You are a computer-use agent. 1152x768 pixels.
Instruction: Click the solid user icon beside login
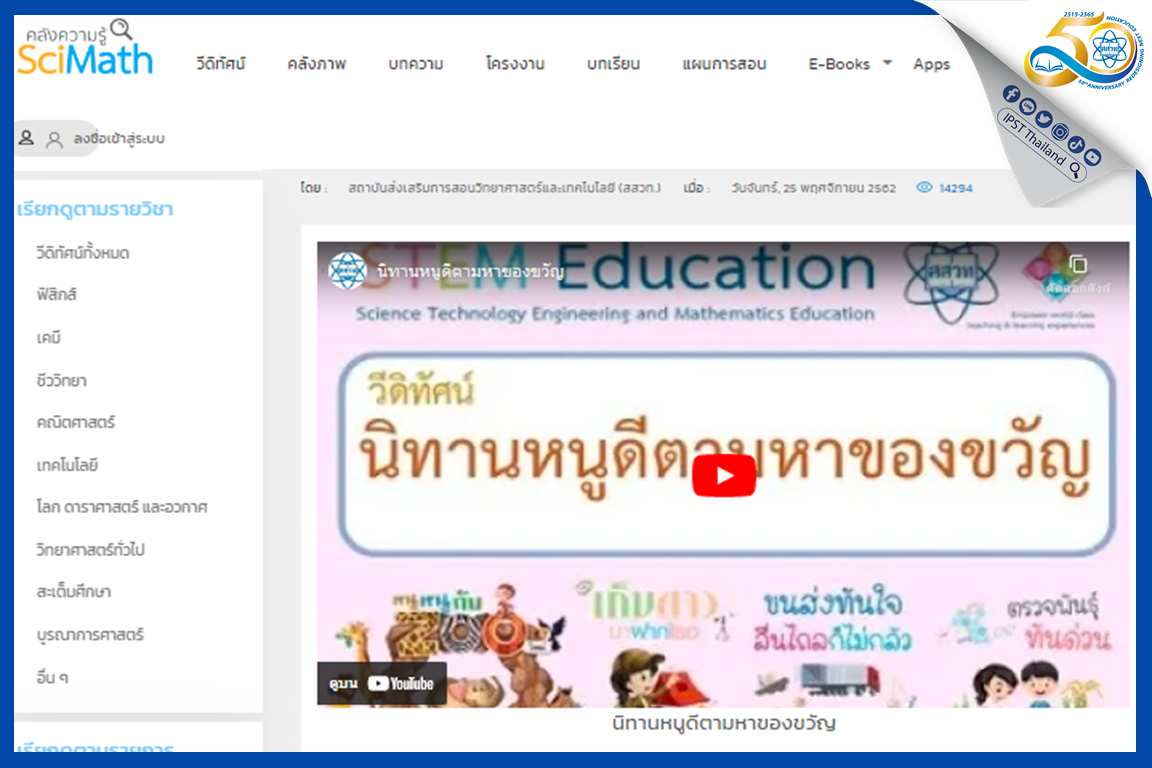[26, 137]
